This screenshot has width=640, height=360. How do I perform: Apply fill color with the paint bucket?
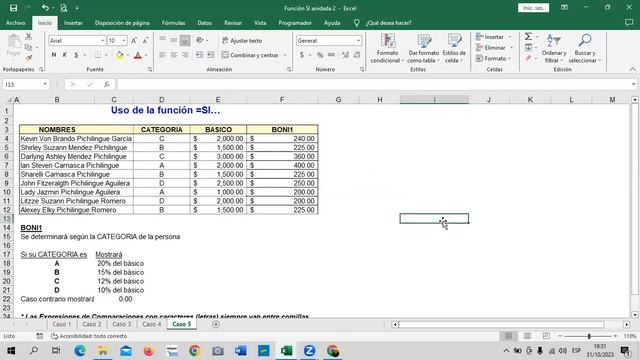(120, 55)
